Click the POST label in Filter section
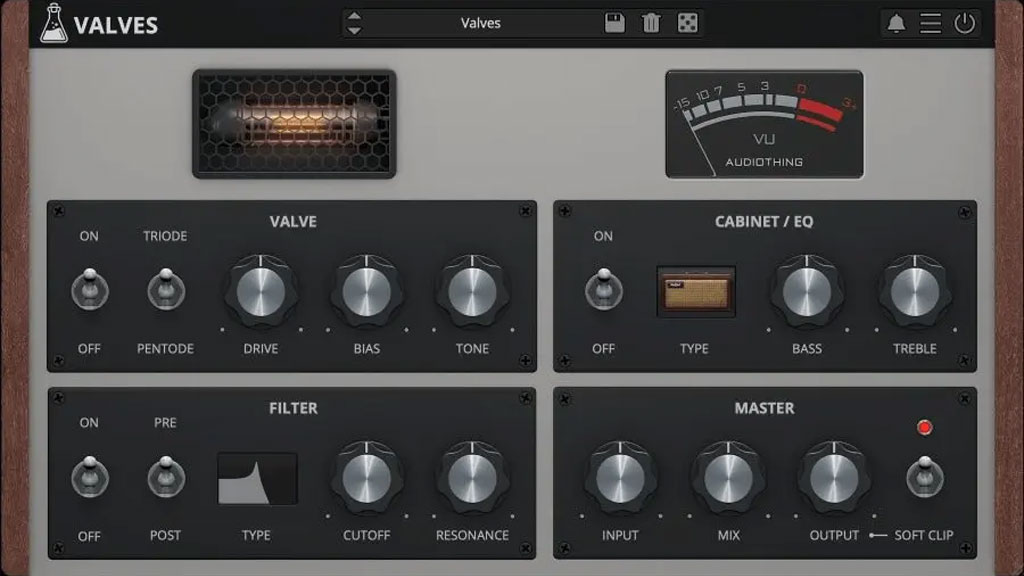Viewport: 1024px width, 576px height. point(165,536)
